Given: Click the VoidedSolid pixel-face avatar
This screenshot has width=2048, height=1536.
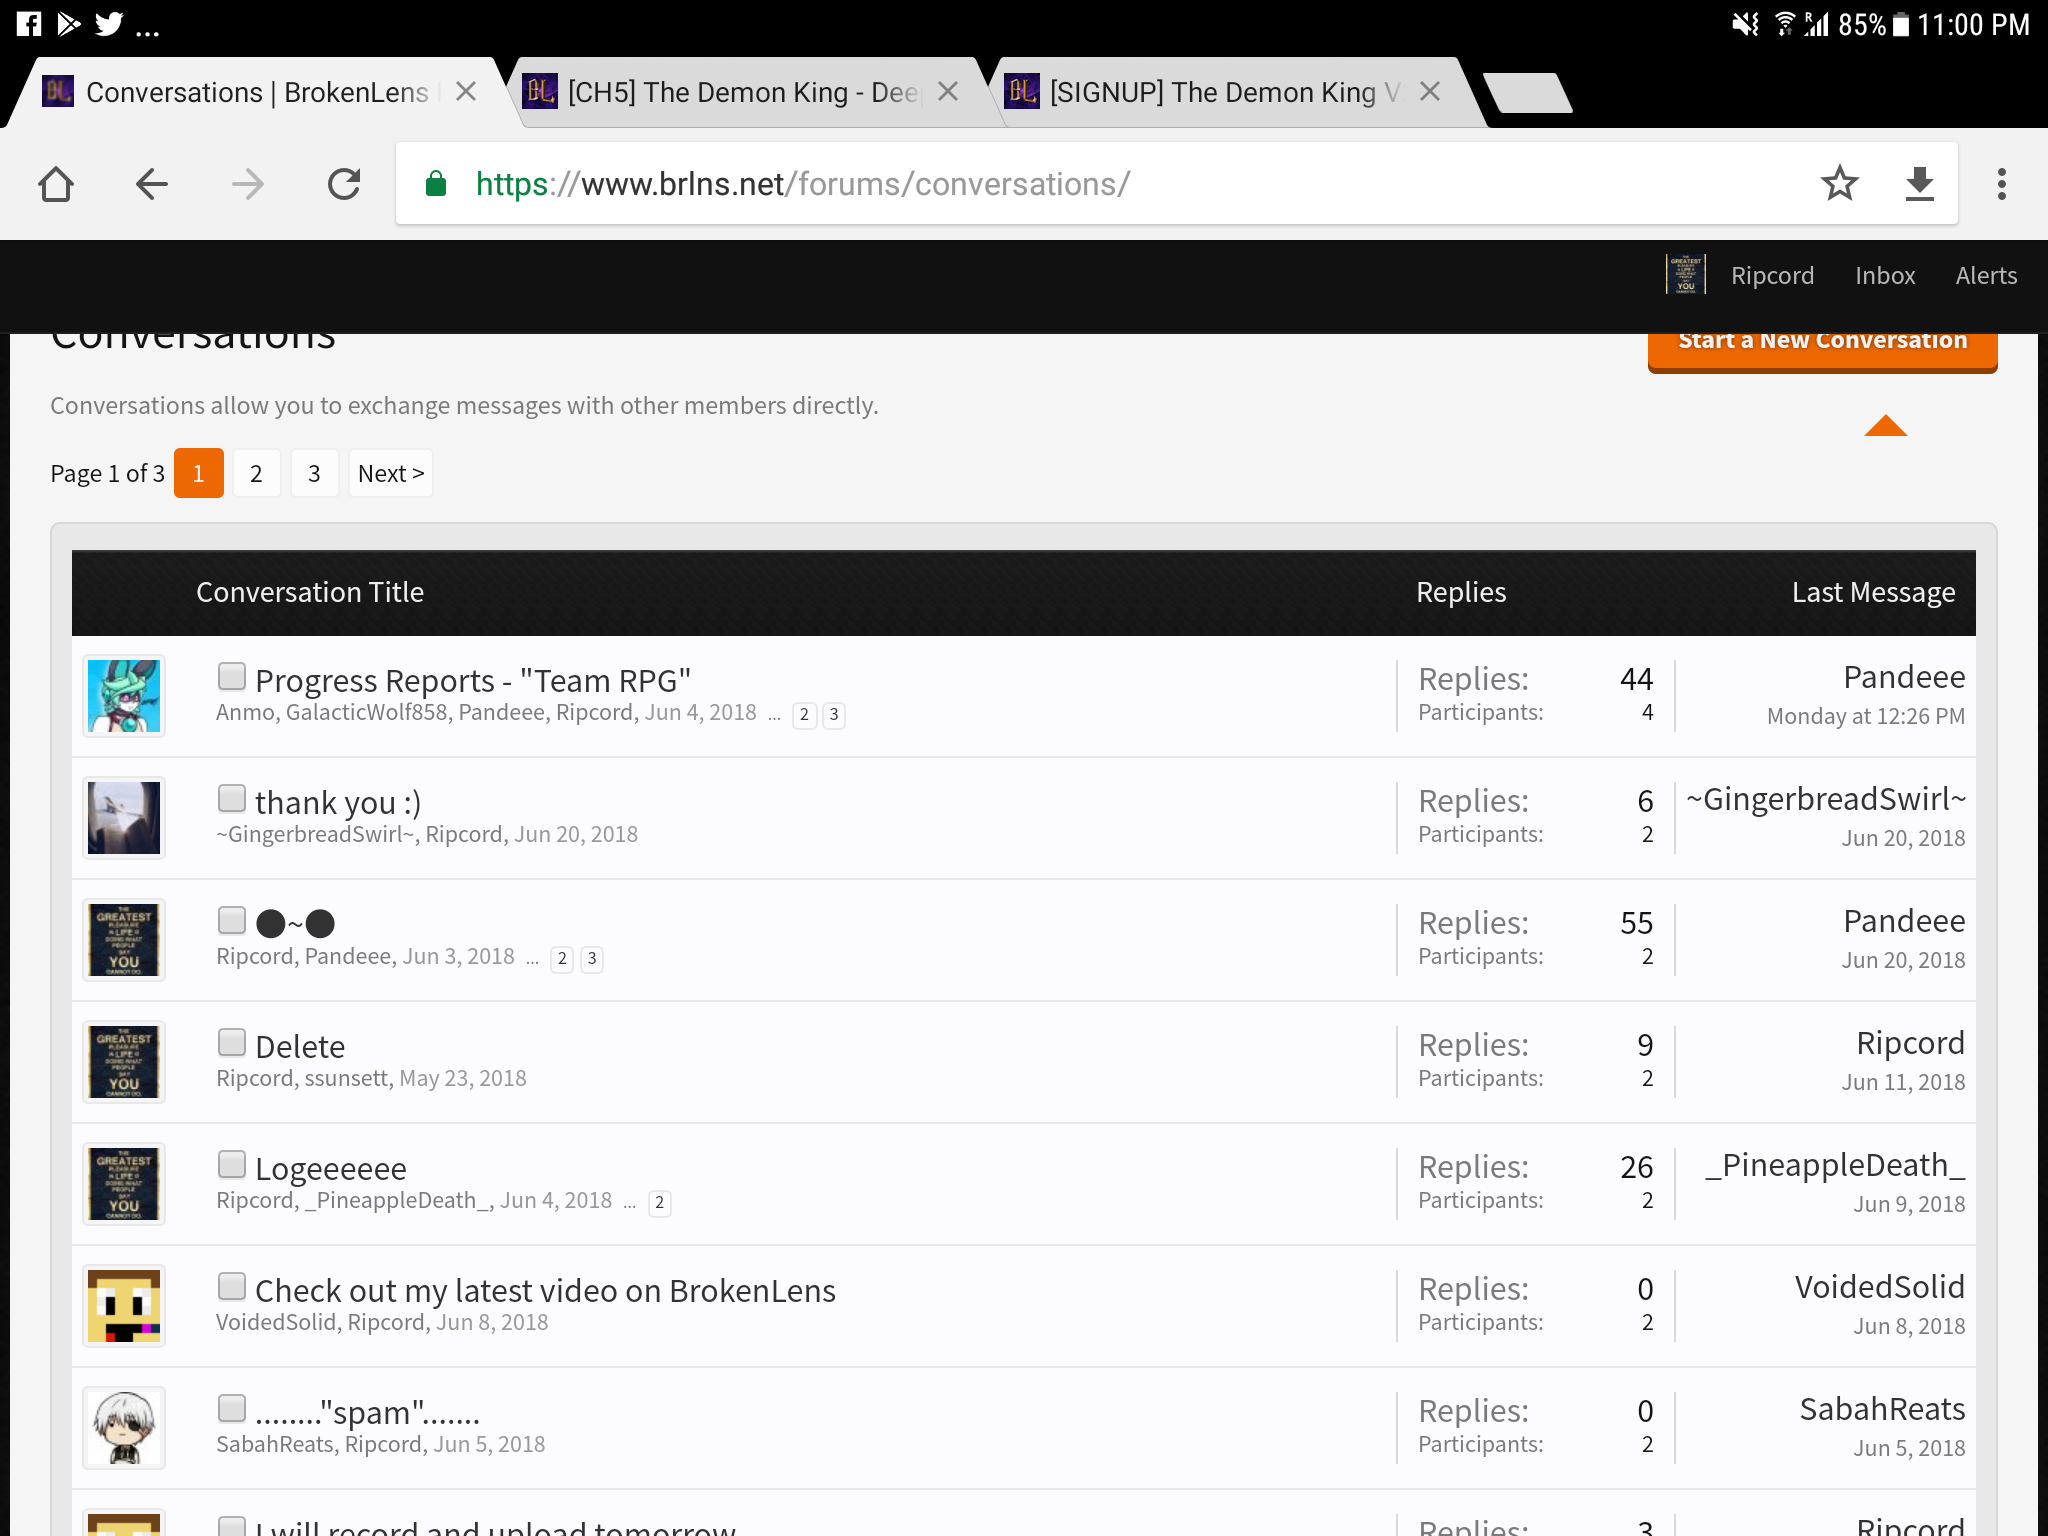Looking at the screenshot, I should (124, 1306).
